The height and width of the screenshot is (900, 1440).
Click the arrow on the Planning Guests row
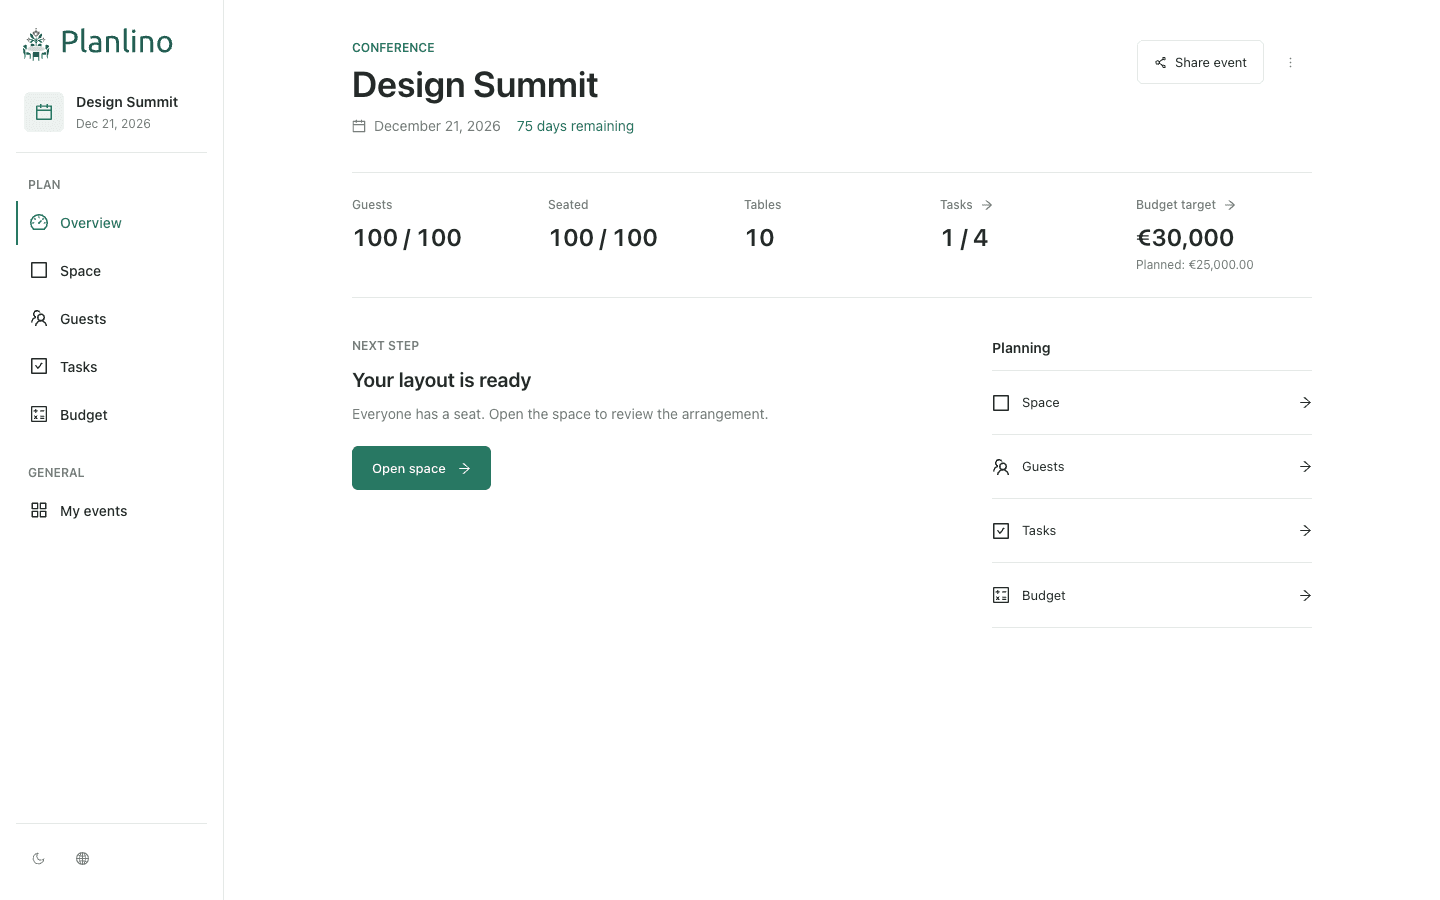[1305, 467]
